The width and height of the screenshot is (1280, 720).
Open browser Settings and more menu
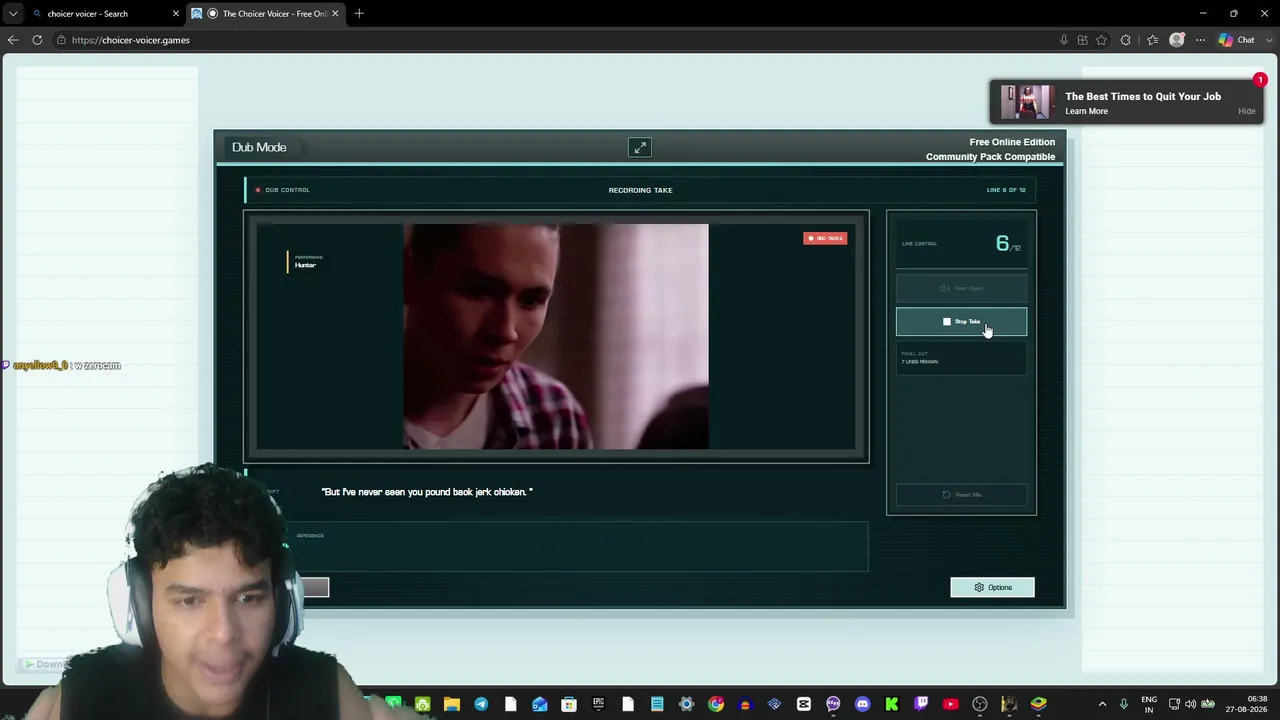(1201, 40)
